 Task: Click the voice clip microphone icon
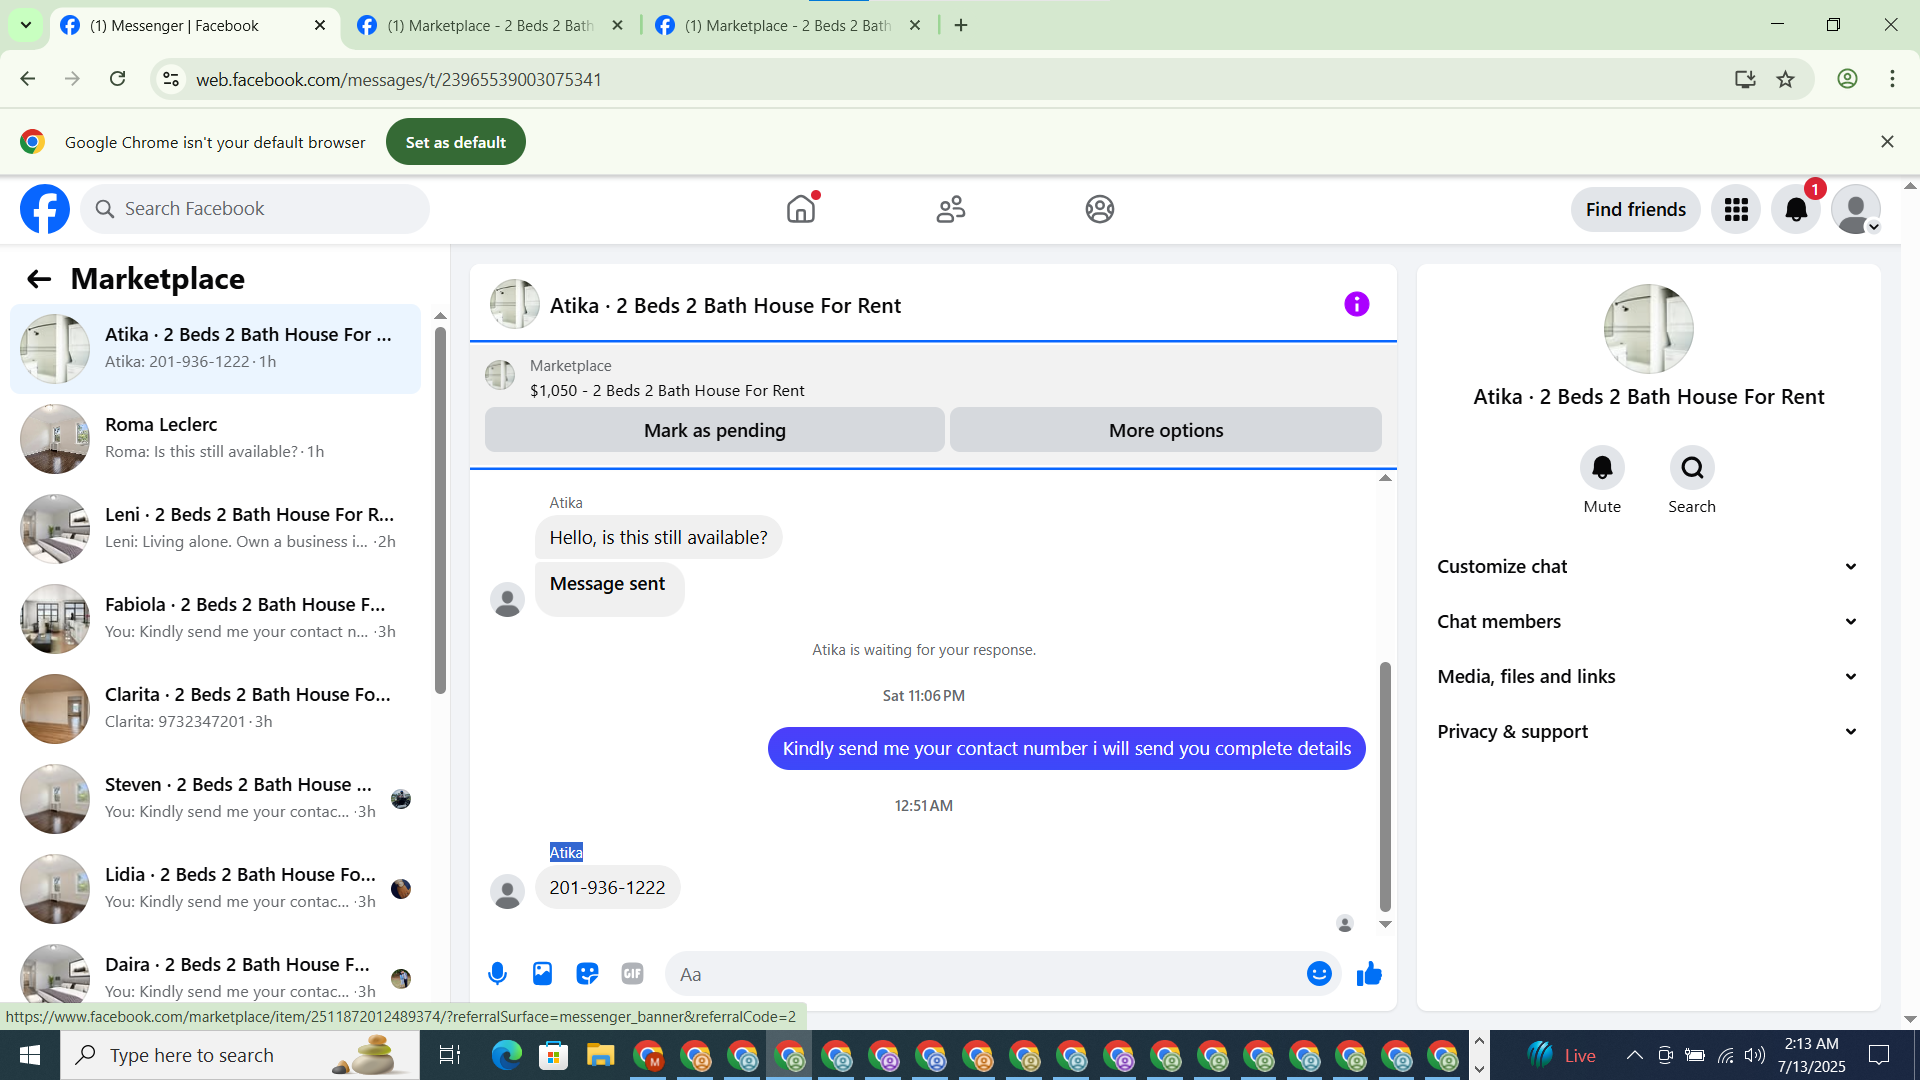point(497,974)
